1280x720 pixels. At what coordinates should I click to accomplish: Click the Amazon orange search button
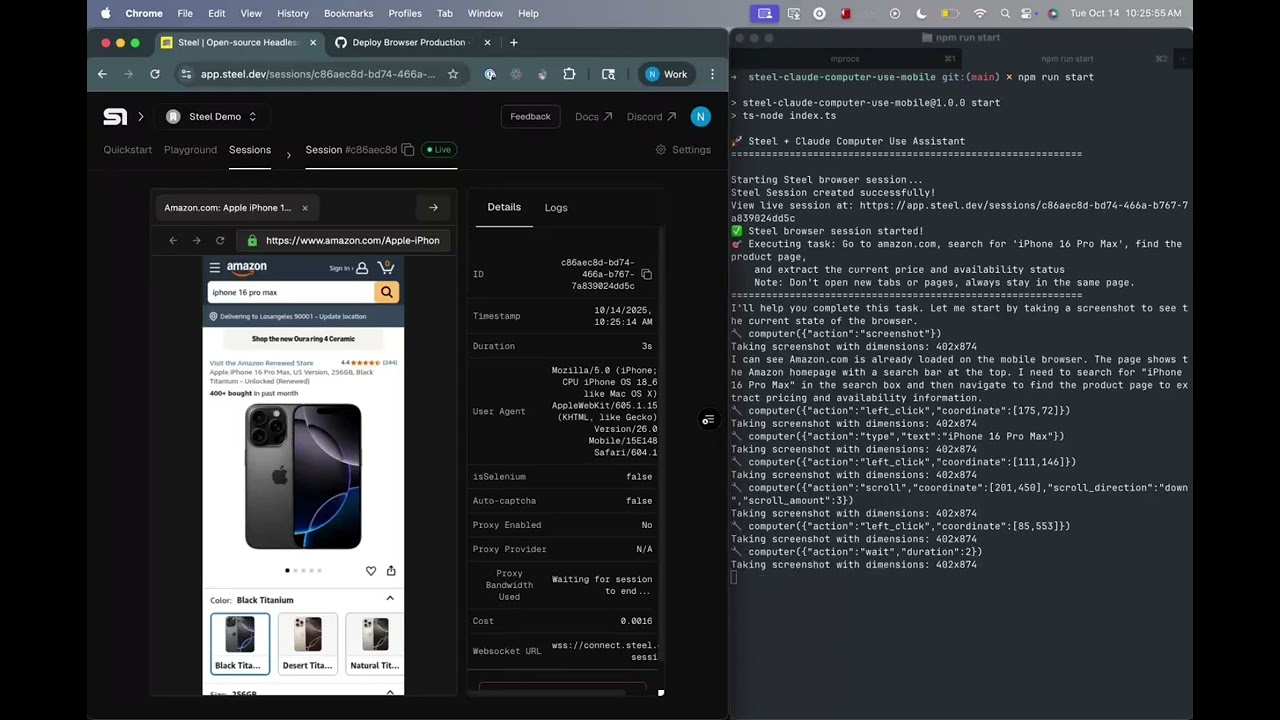coord(386,292)
